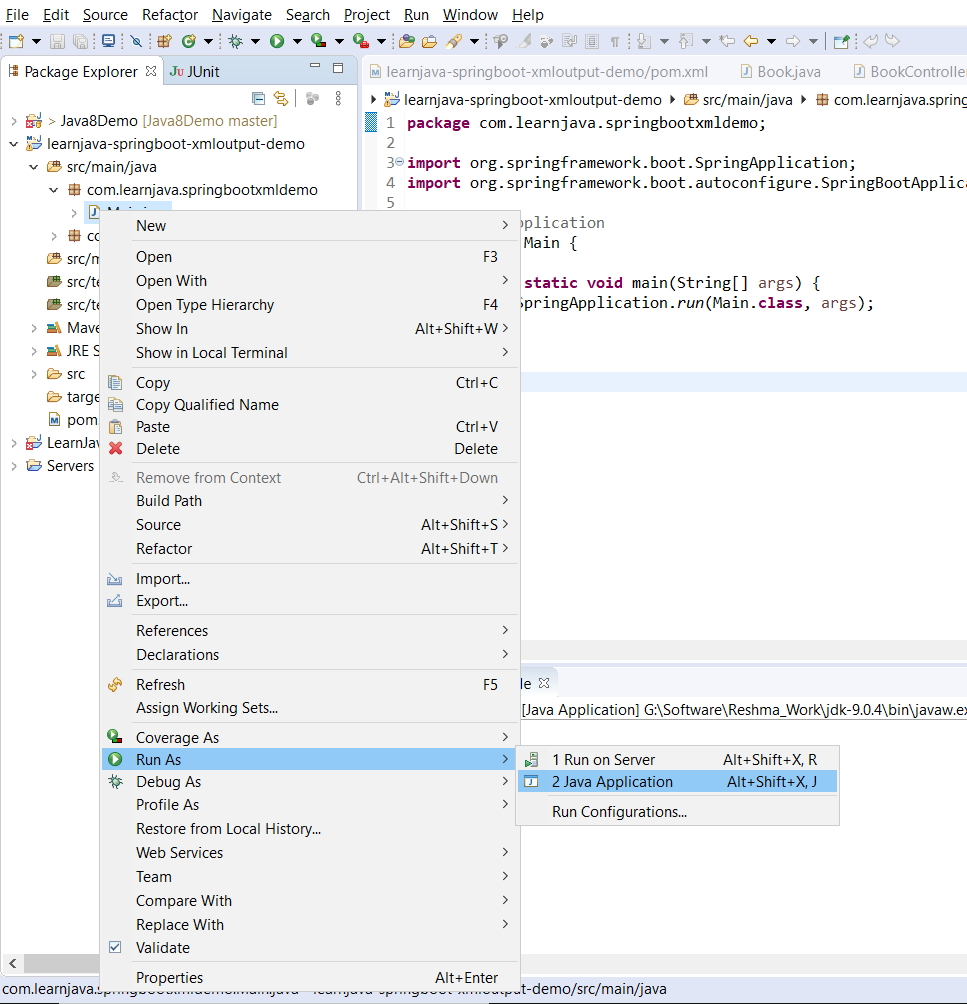
Task: Click the Save icon in toolbar
Action: tap(57, 41)
